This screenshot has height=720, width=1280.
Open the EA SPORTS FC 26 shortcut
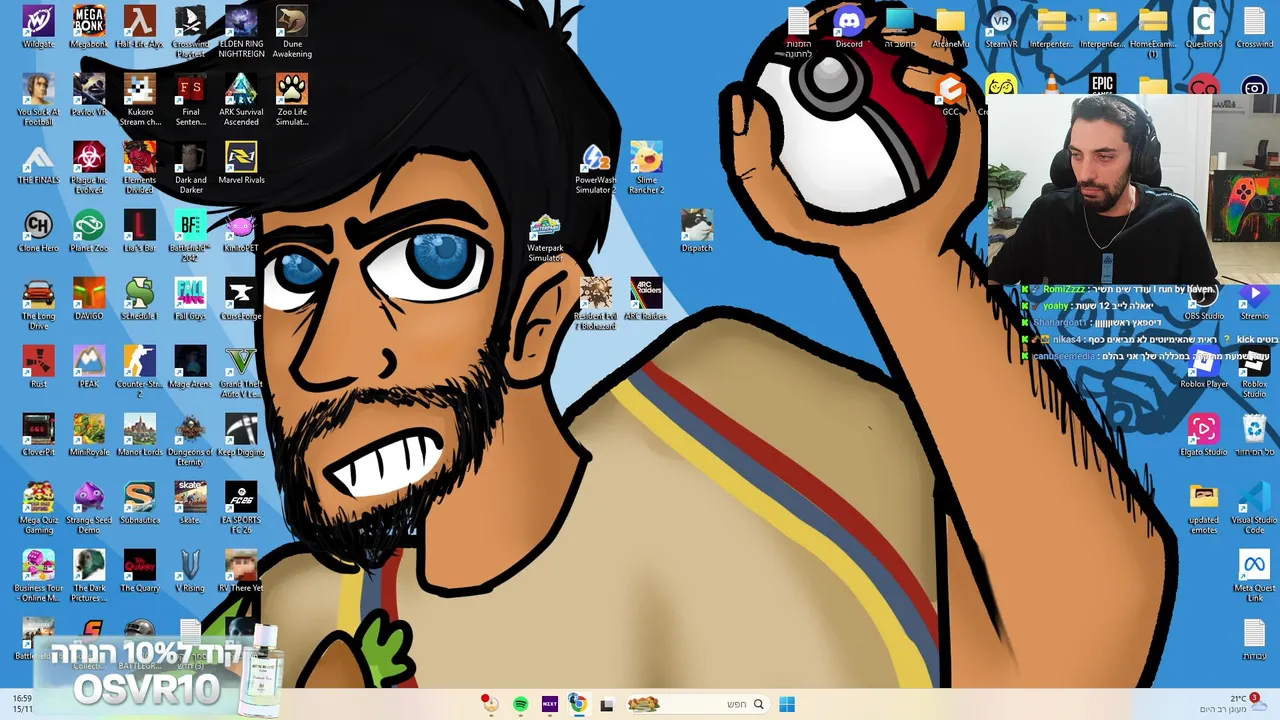click(241, 508)
